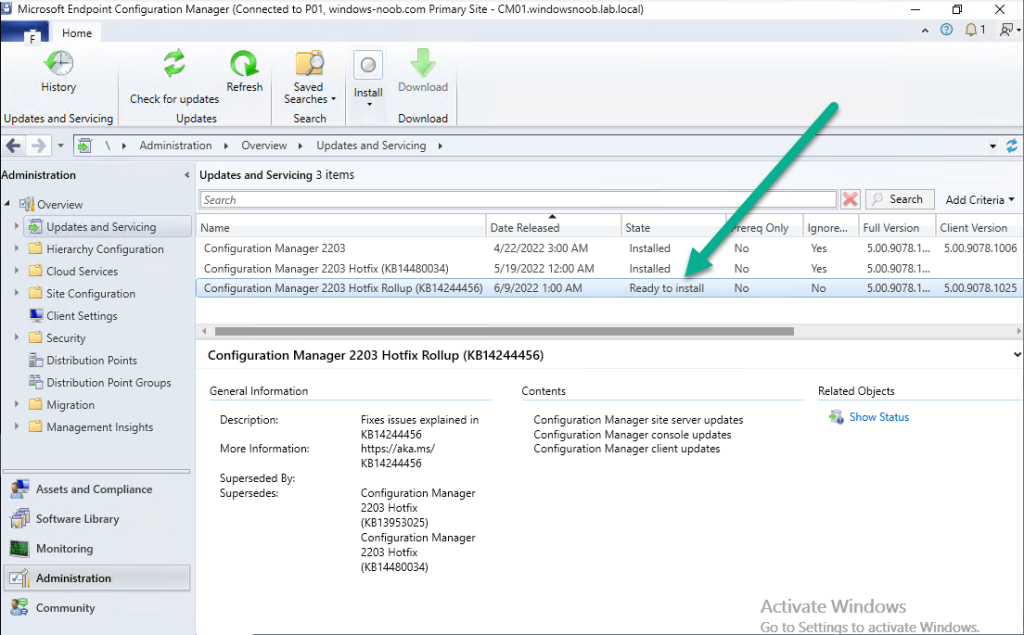Image resolution: width=1024 pixels, height=635 pixels.
Task: Collapse the Administration navigation pane
Action: [187, 175]
